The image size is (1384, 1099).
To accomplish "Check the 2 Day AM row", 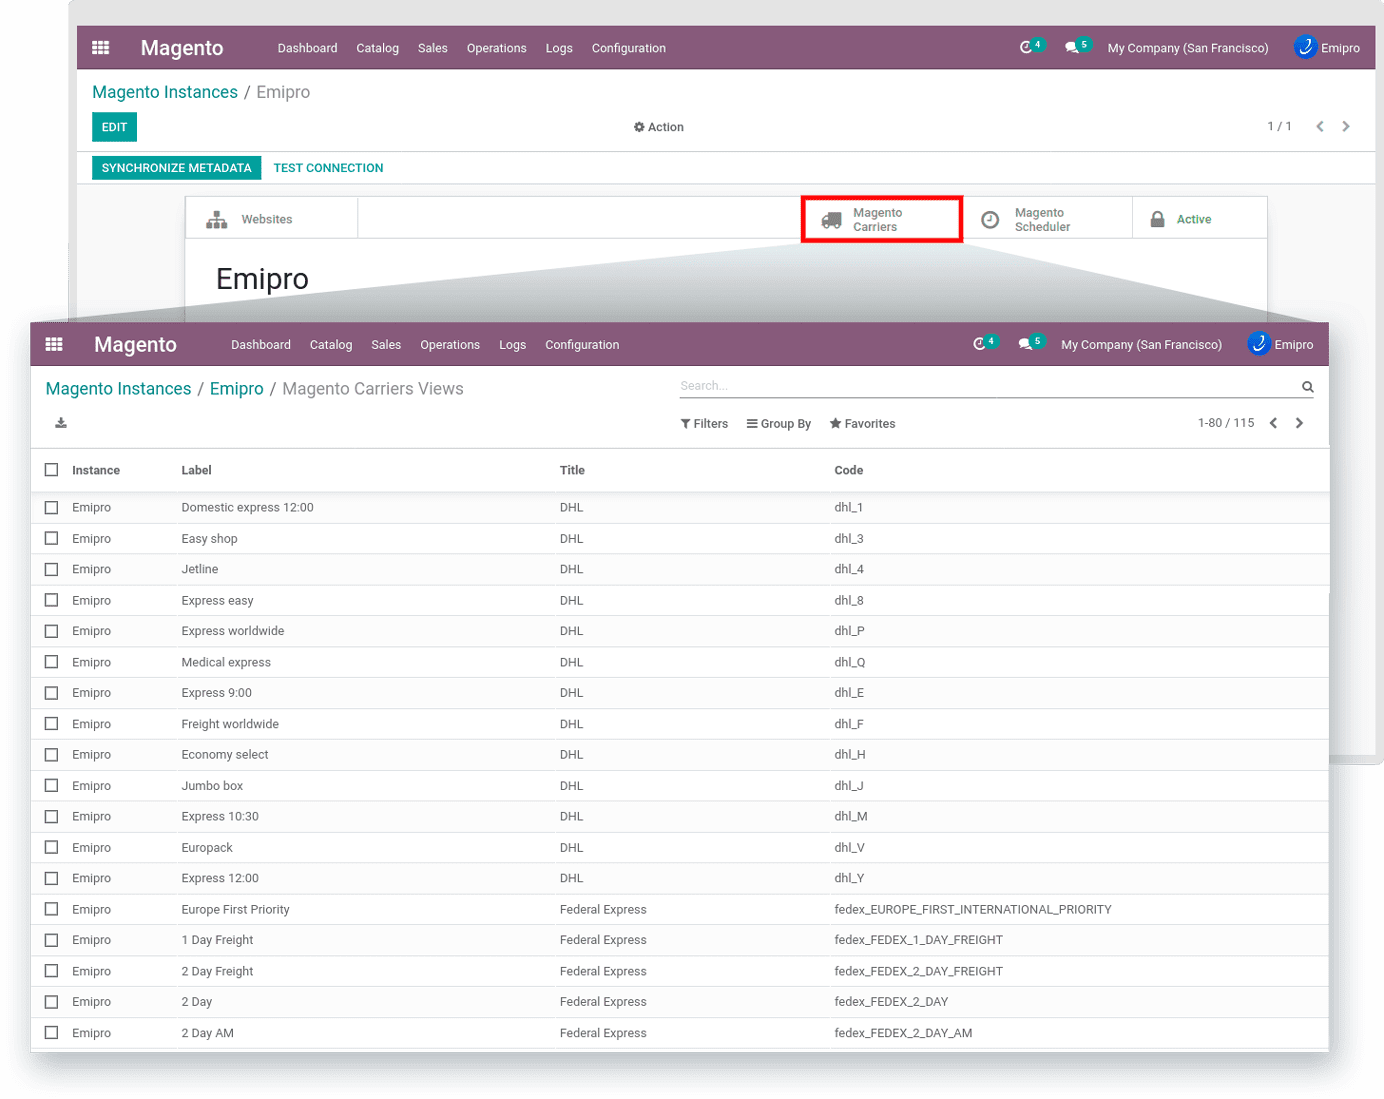I will click(x=52, y=1033).
